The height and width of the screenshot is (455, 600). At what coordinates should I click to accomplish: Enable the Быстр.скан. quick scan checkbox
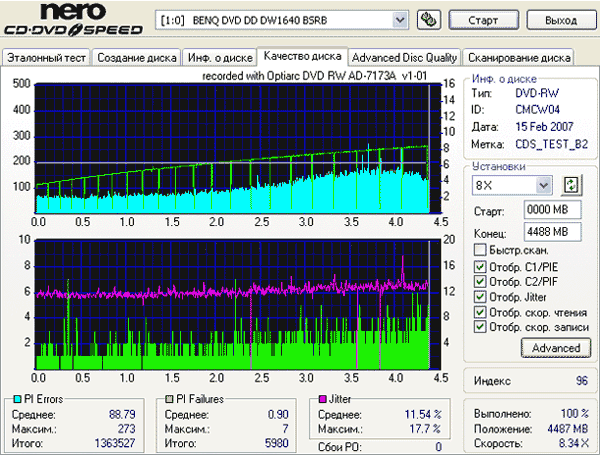480,249
